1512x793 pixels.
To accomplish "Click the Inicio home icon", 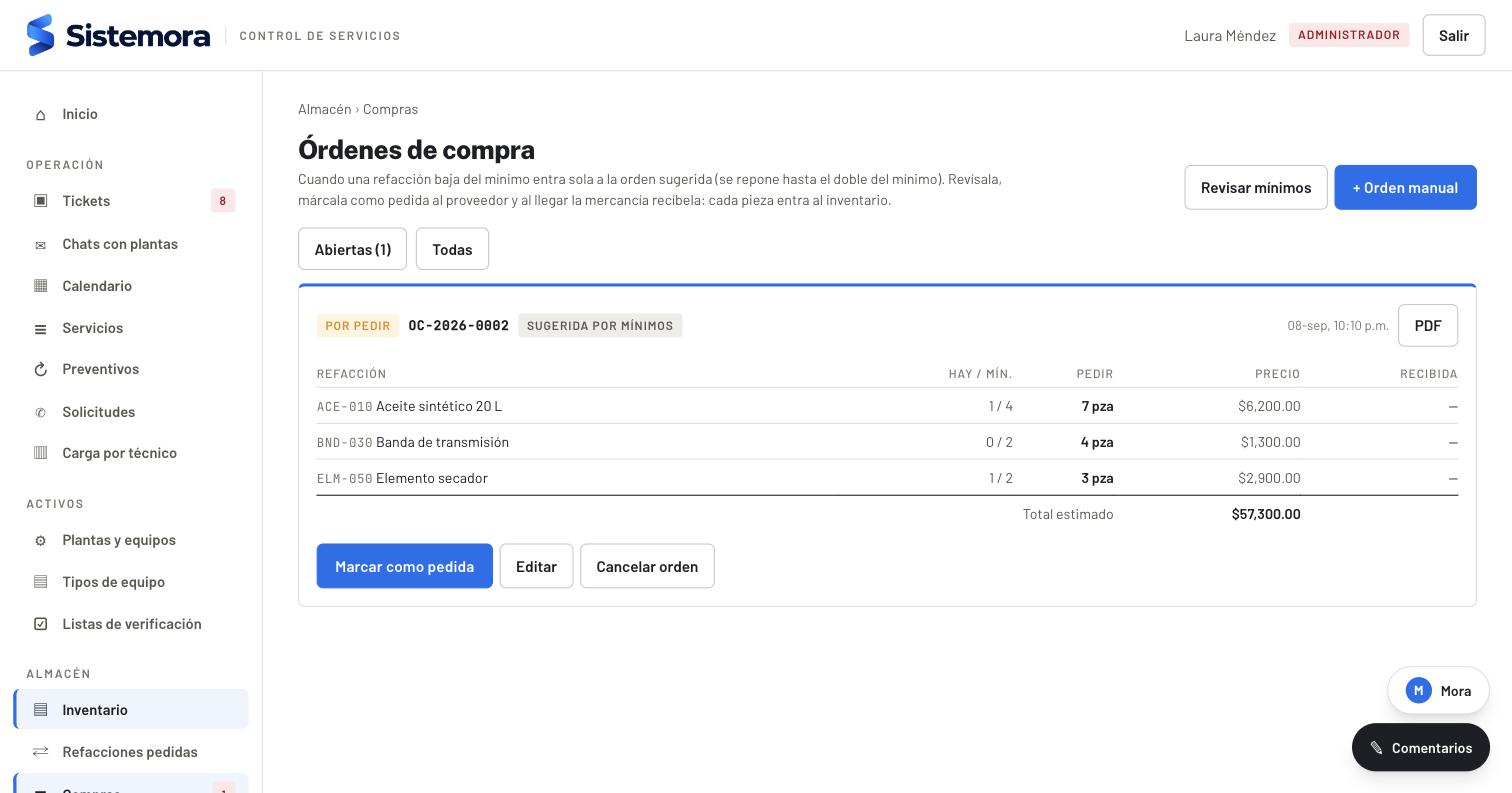I will pyautogui.click(x=41, y=115).
